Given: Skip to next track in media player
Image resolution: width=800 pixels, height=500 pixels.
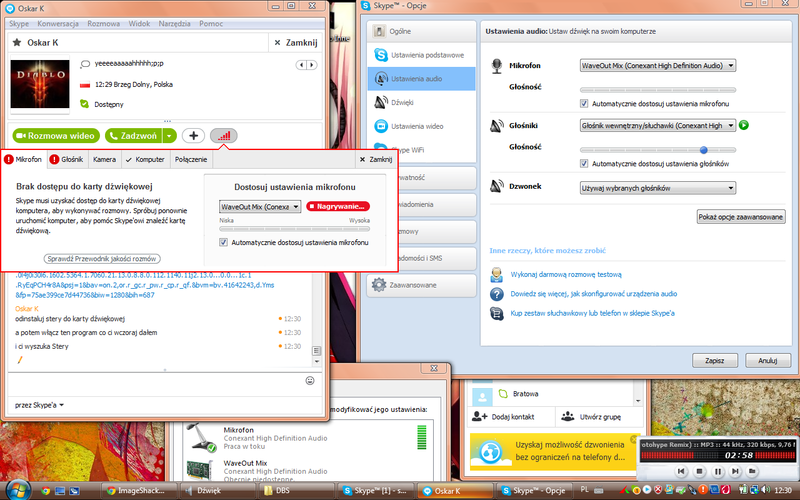Looking at the screenshot, I should [735, 471].
